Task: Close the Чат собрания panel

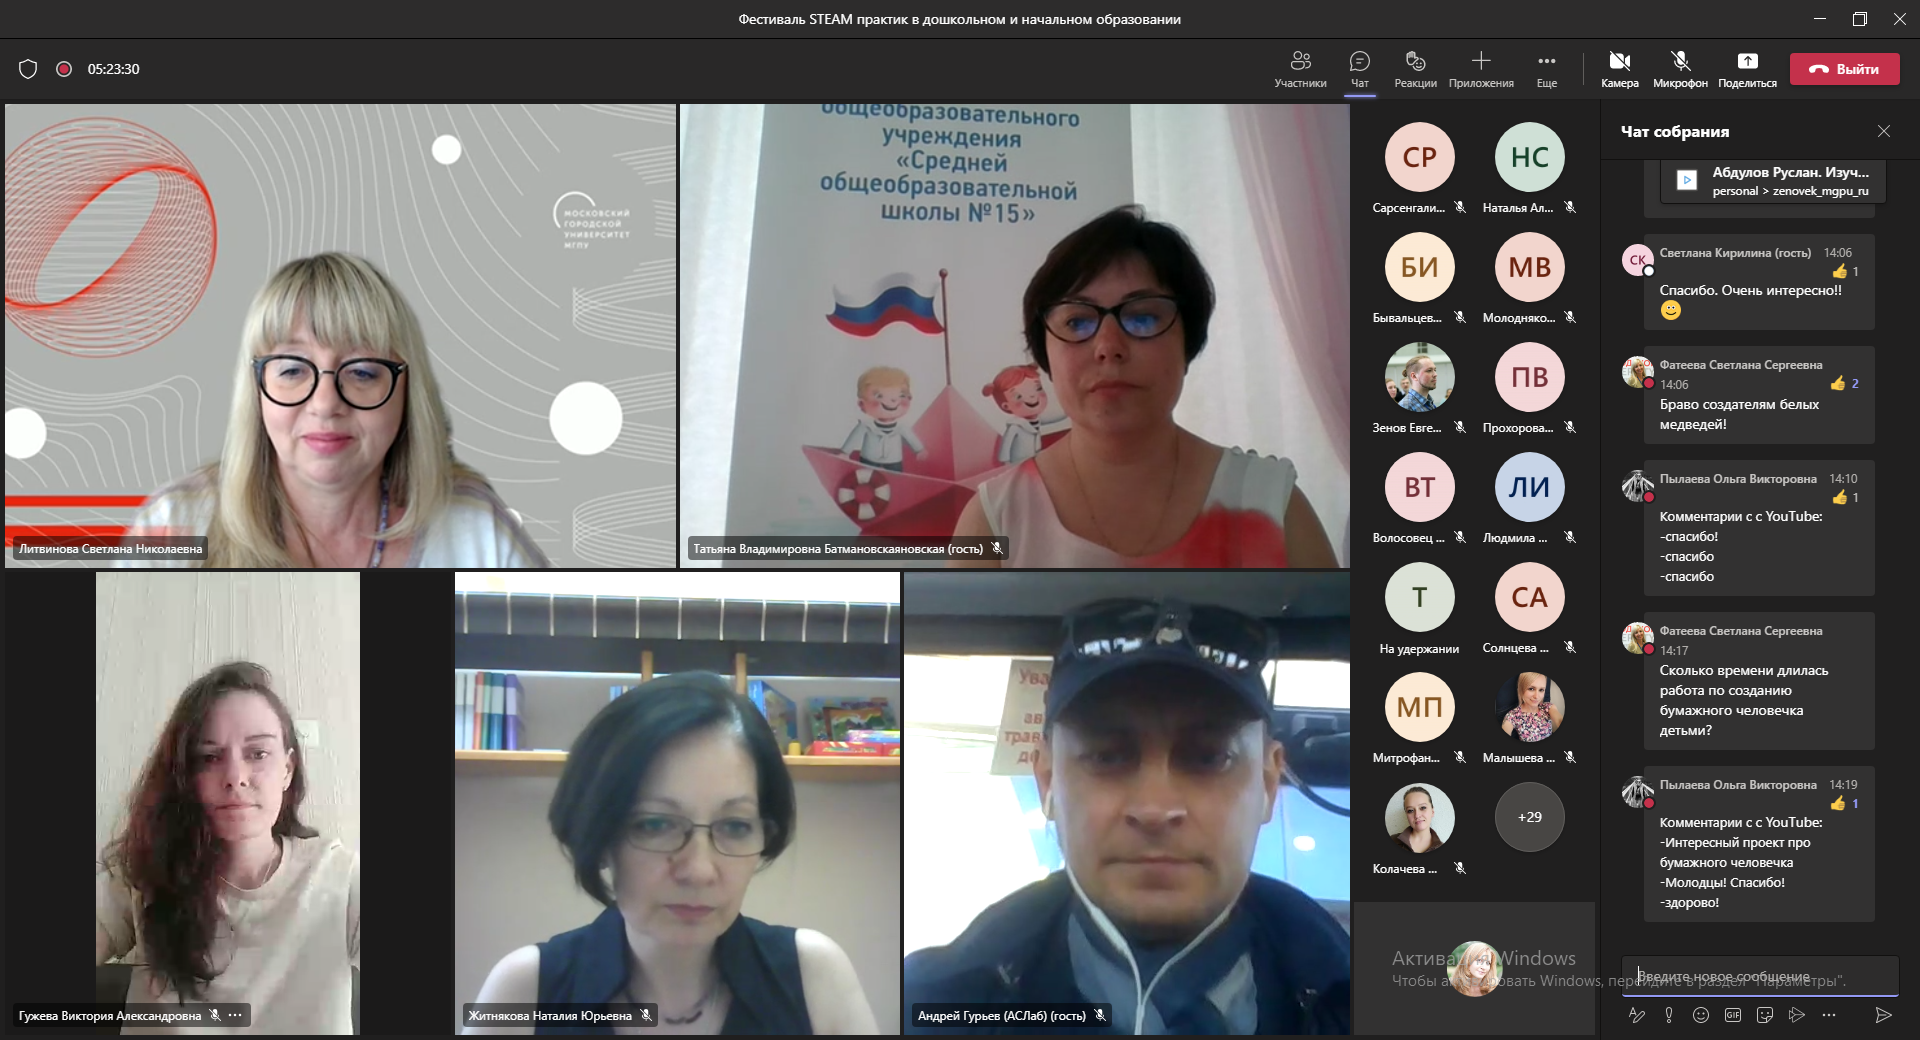Action: 1884,131
